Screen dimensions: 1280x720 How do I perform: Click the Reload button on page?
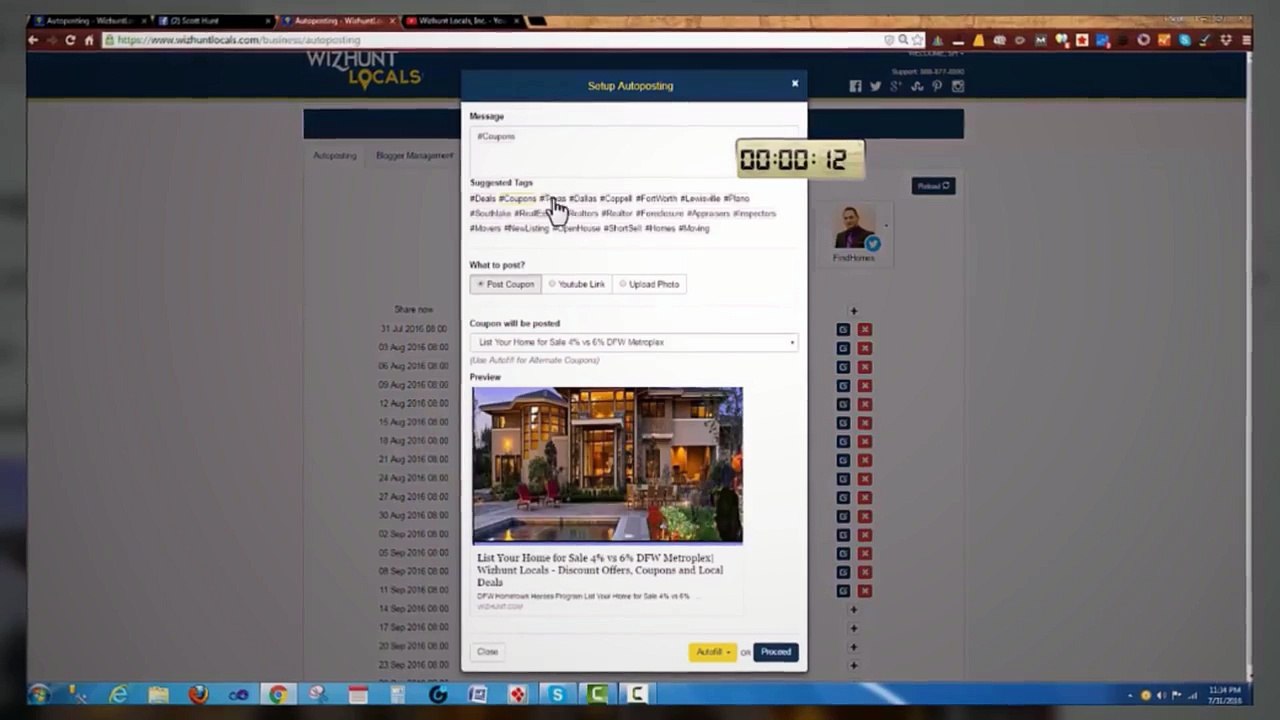tap(932, 186)
